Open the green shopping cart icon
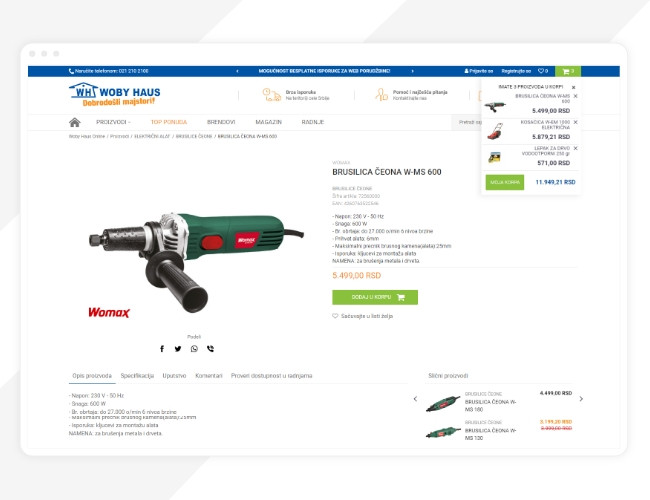This screenshot has width=650, height=500. tap(568, 71)
